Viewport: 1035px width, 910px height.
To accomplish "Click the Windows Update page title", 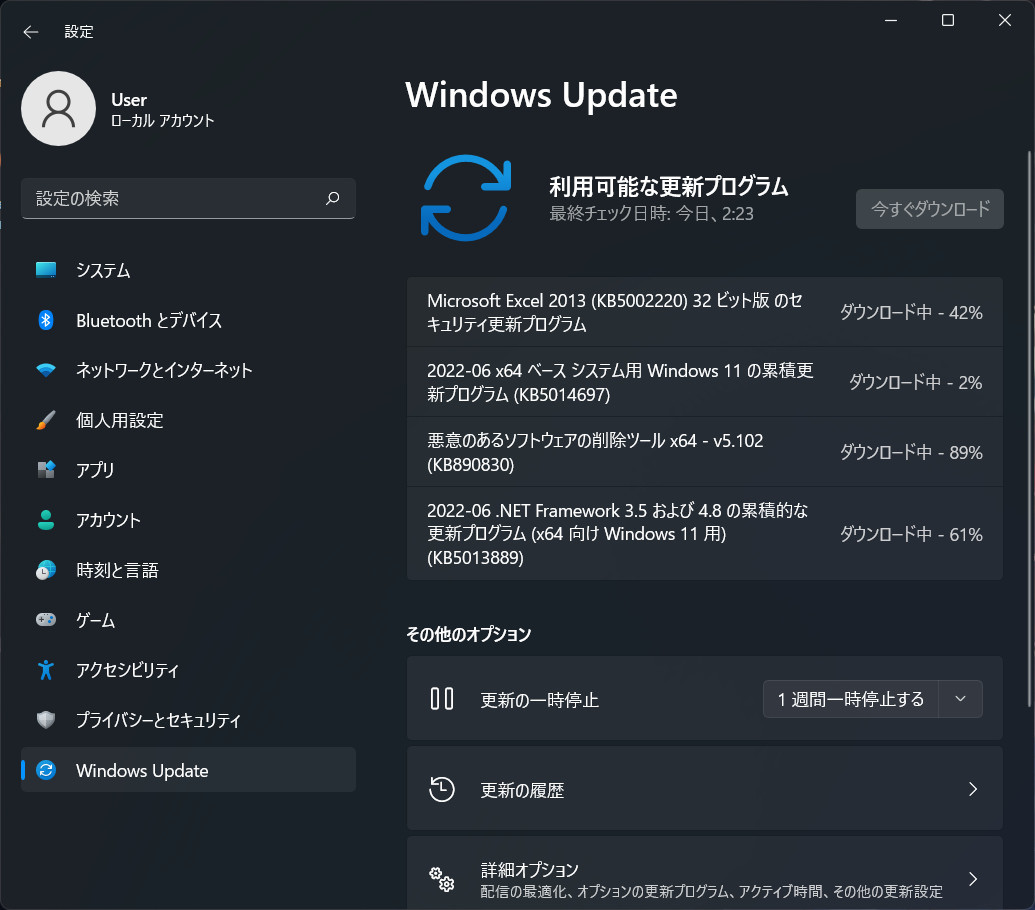I will pos(541,95).
